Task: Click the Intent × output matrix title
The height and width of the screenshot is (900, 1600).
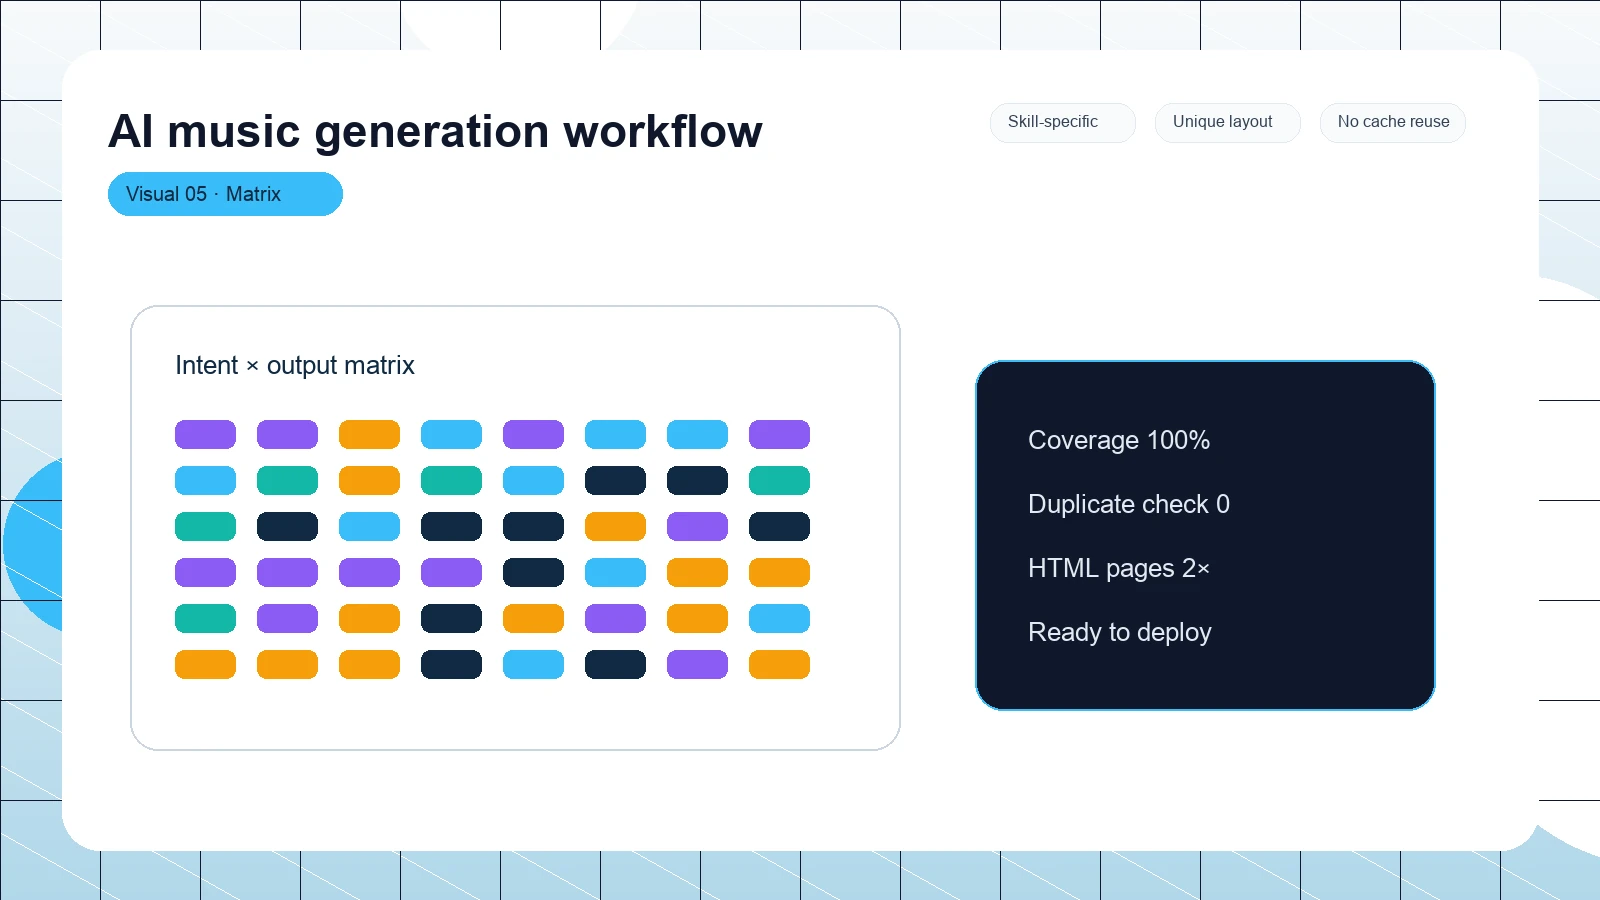Action: click(295, 365)
